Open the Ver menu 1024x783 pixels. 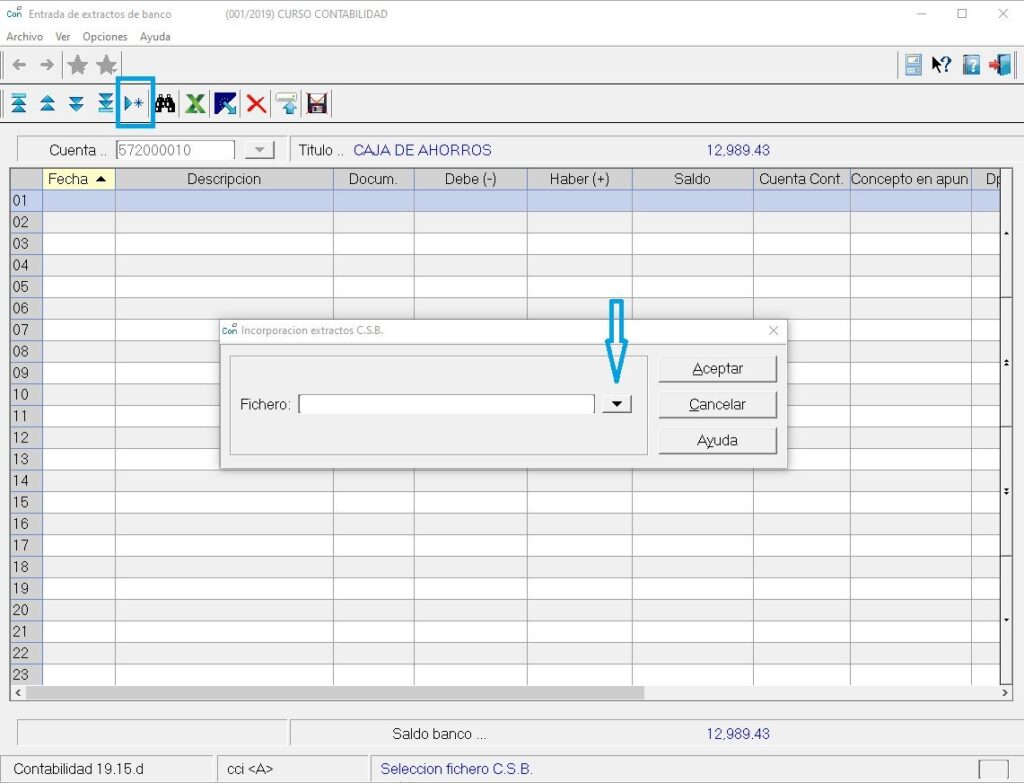pos(63,37)
